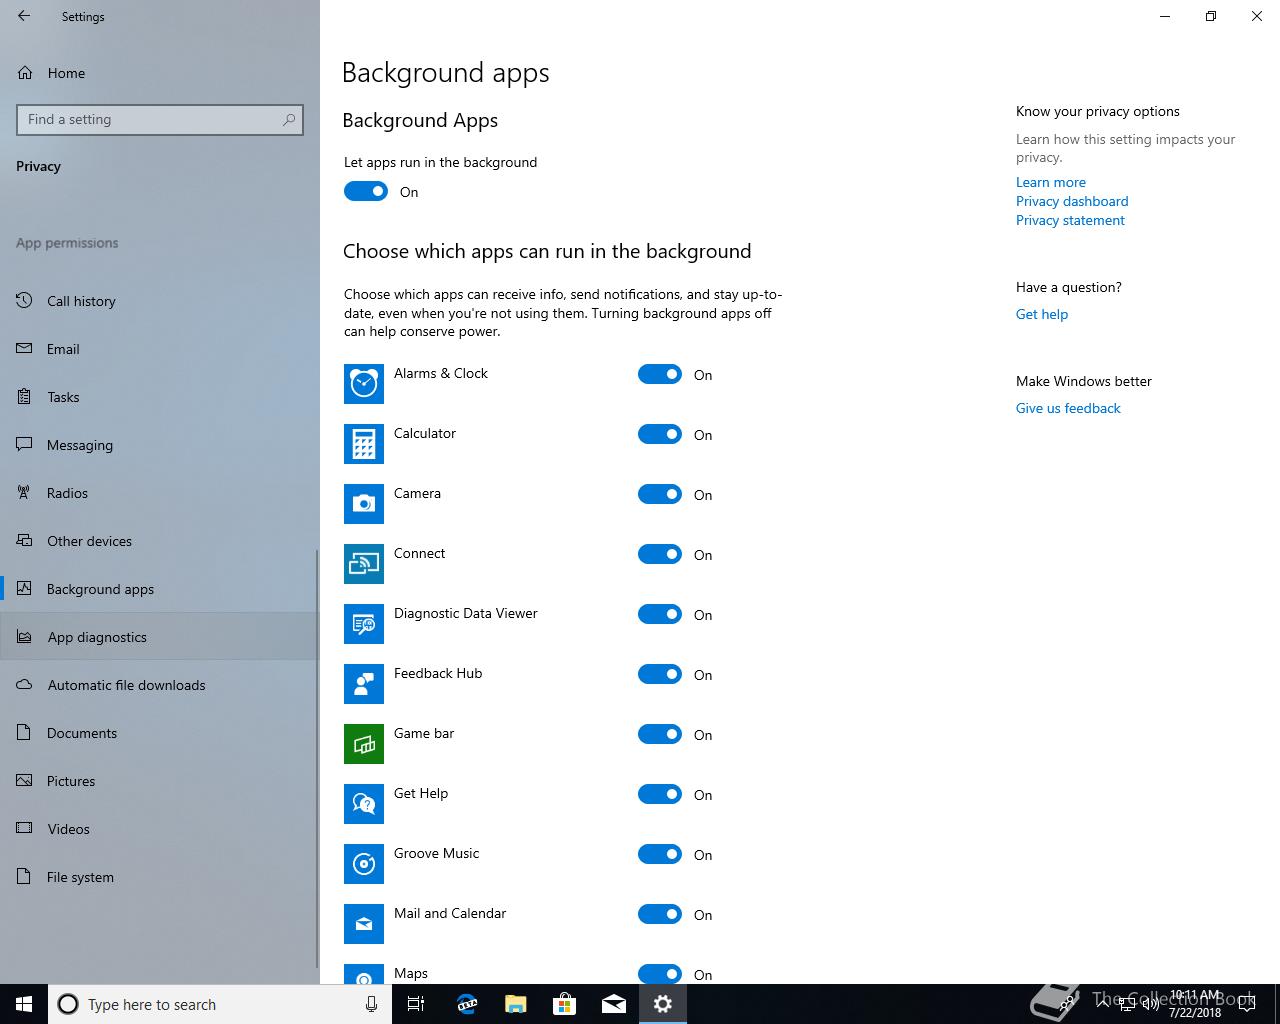Open Automatic file downloads page
The height and width of the screenshot is (1024, 1280).
pyautogui.click(x=158, y=685)
